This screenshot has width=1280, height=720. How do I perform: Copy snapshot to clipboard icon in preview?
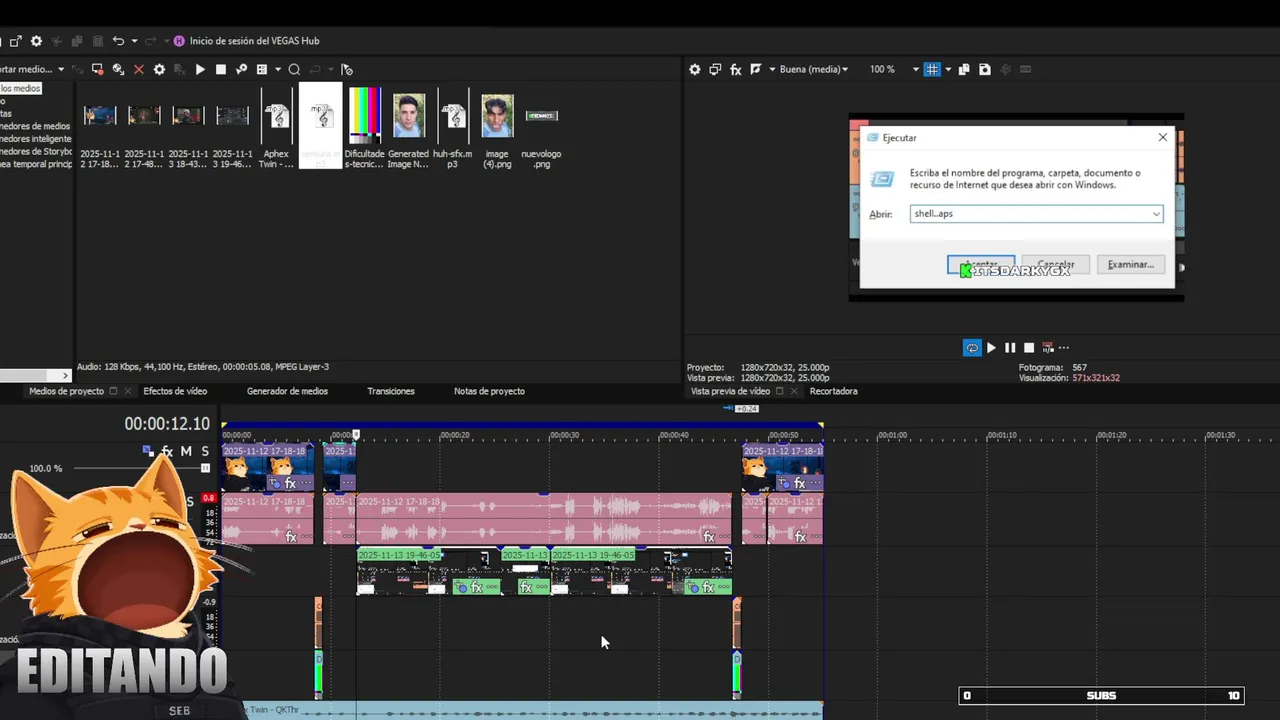(x=964, y=70)
